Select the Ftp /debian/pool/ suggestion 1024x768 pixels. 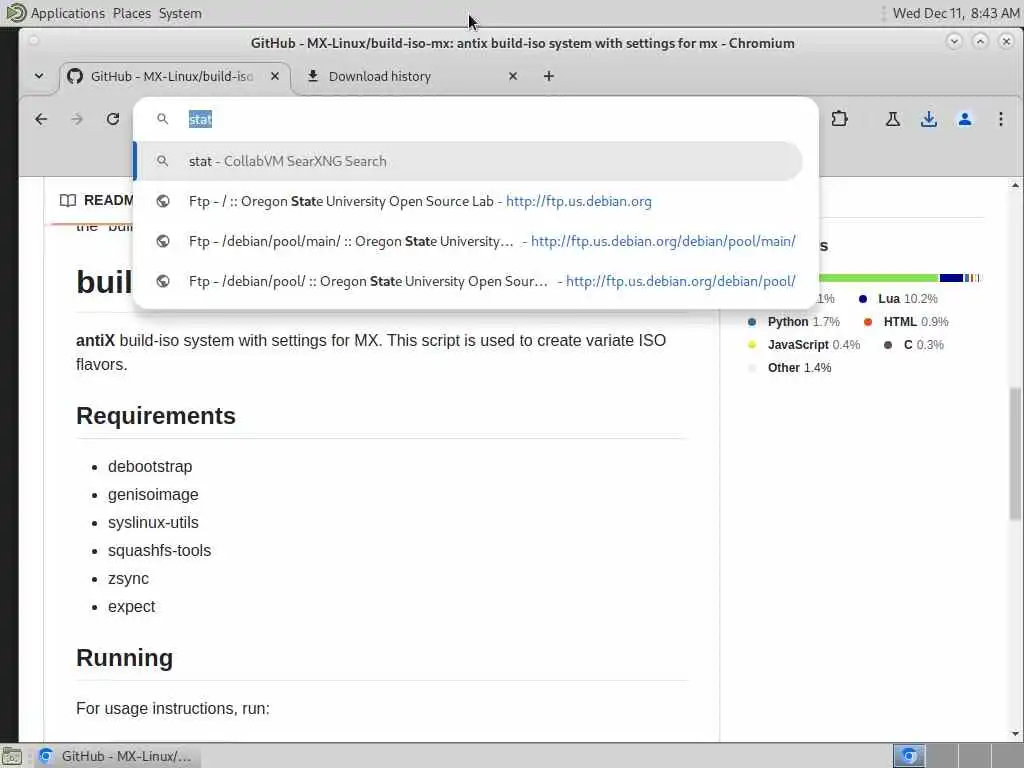click(x=469, y=281)
